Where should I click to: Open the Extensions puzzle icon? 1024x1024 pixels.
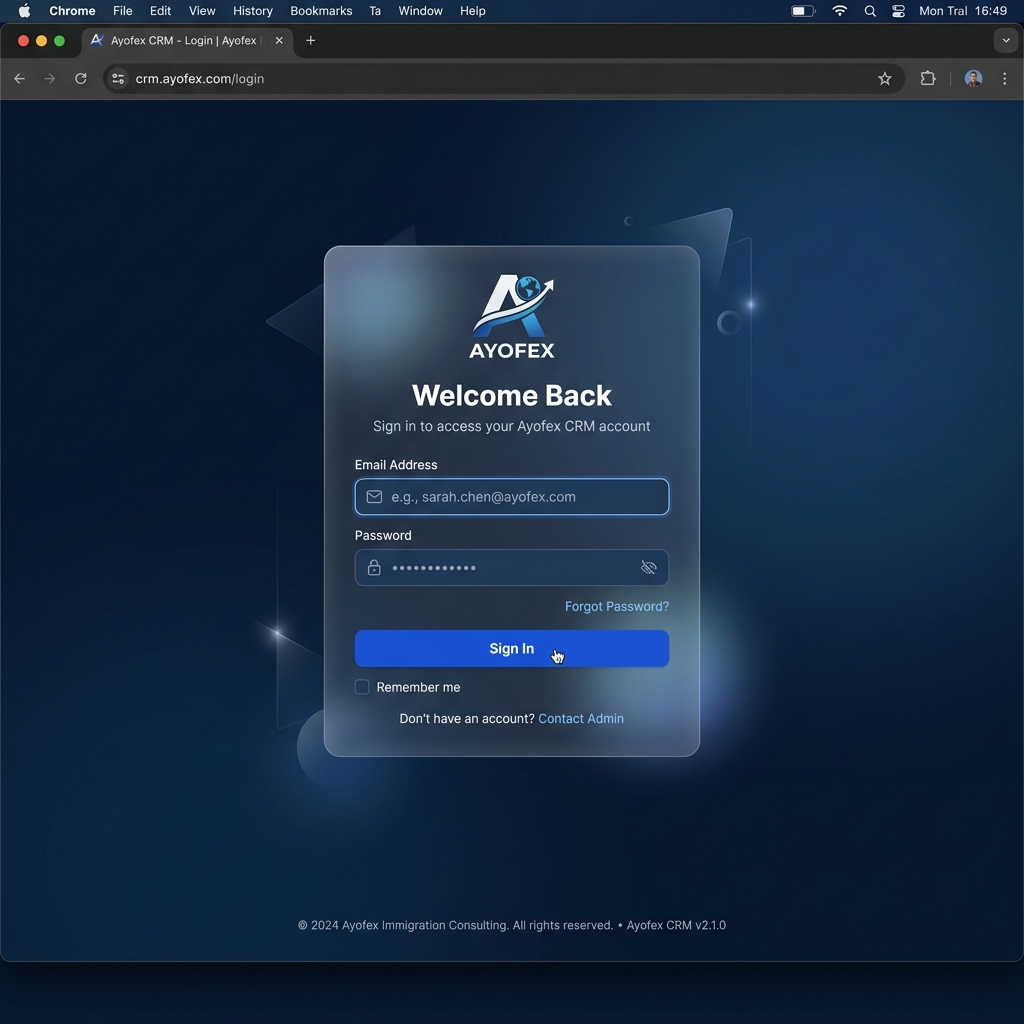pyautogui.click(x=927, y=79)
